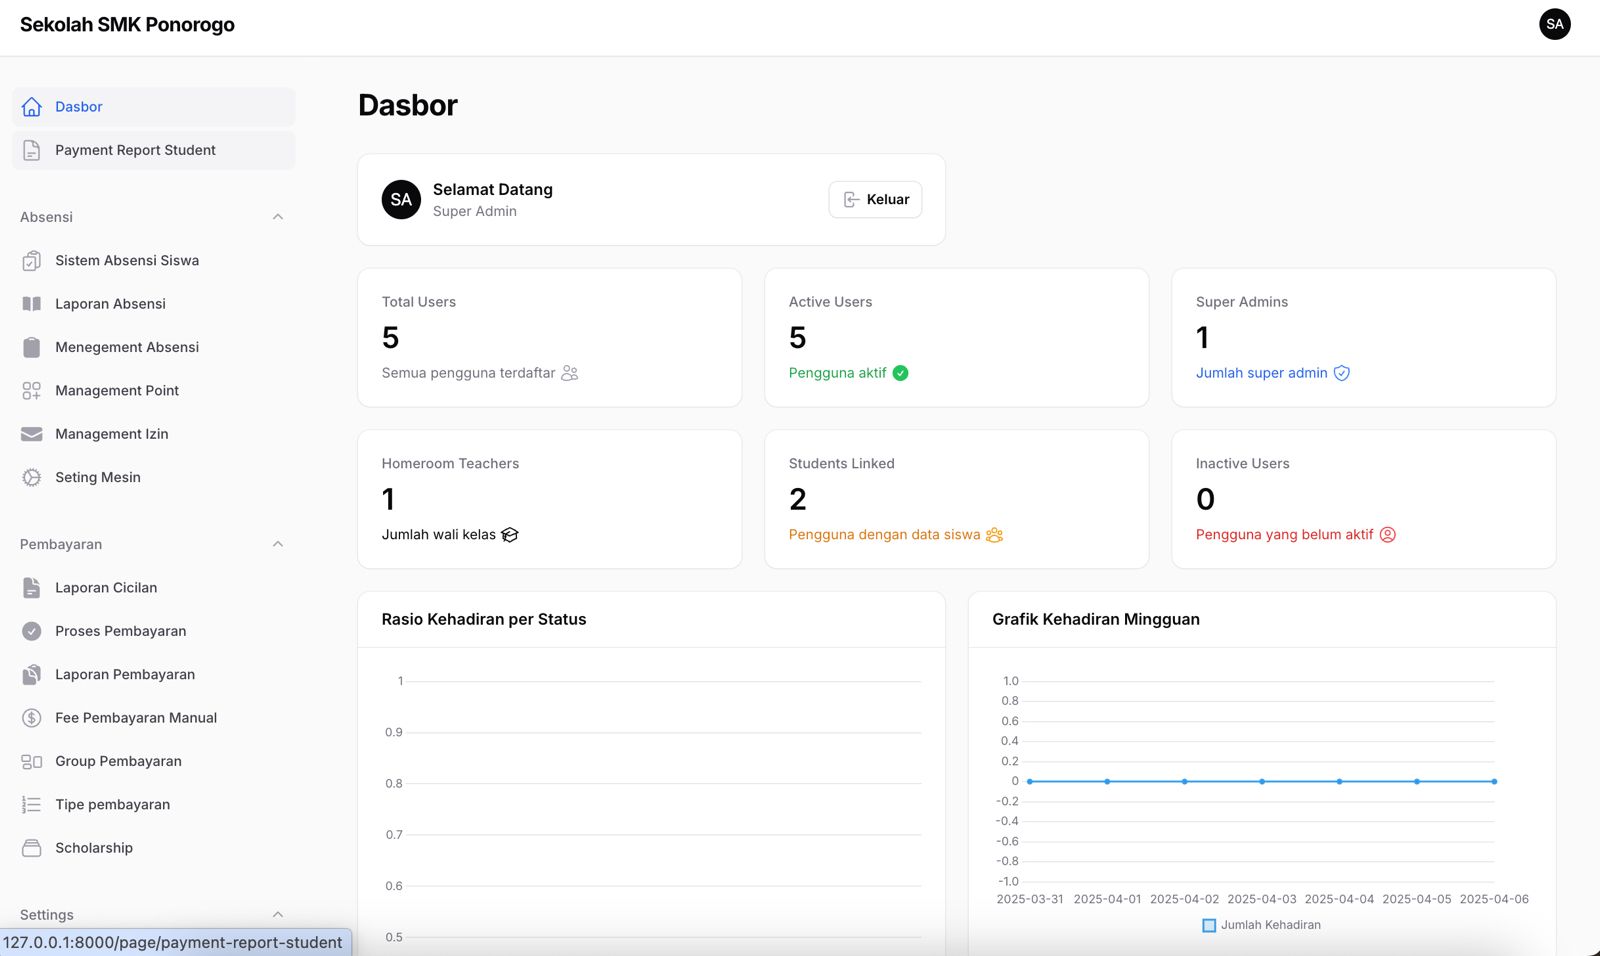Image resolution: width=1600 pixels, height=956 pixels.
Task: Click the Fee Pembayaran Manual dollar icon
Action: click(x=32, y=718)
